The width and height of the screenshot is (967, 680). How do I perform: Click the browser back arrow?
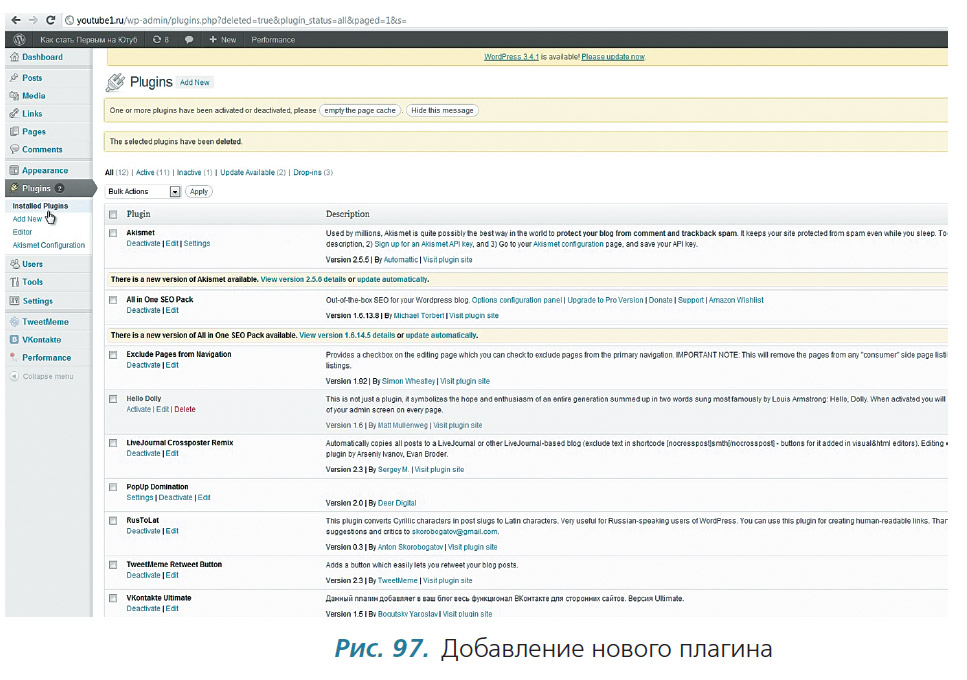pyautogui.click(x=16, y=20)
